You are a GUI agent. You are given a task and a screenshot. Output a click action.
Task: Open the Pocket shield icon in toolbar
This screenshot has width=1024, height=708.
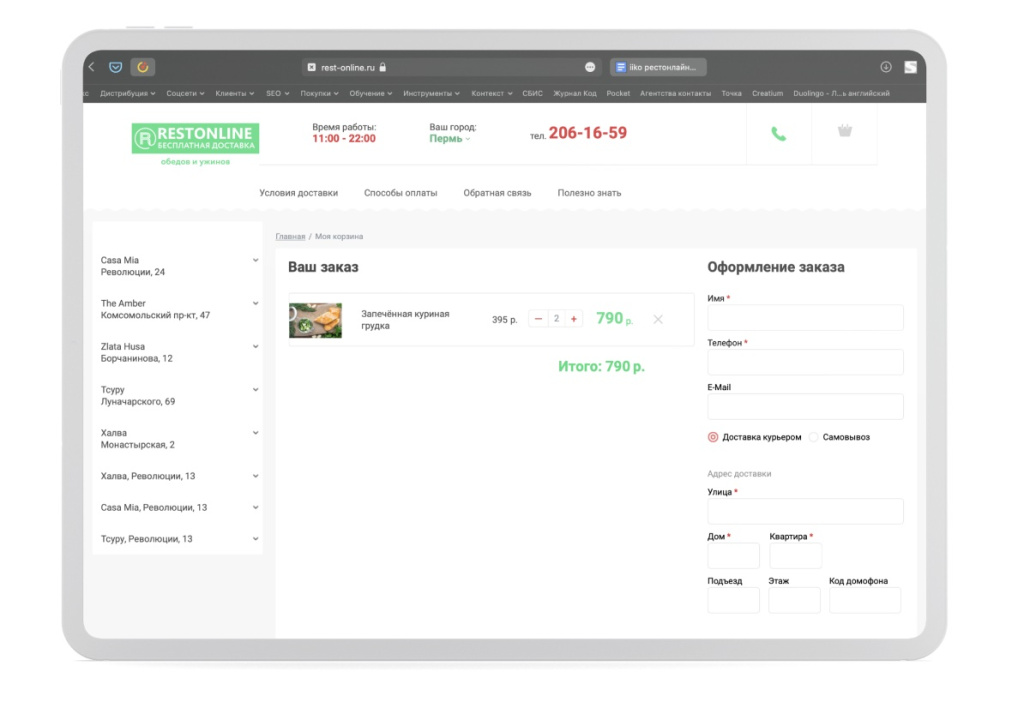(116, 67)
